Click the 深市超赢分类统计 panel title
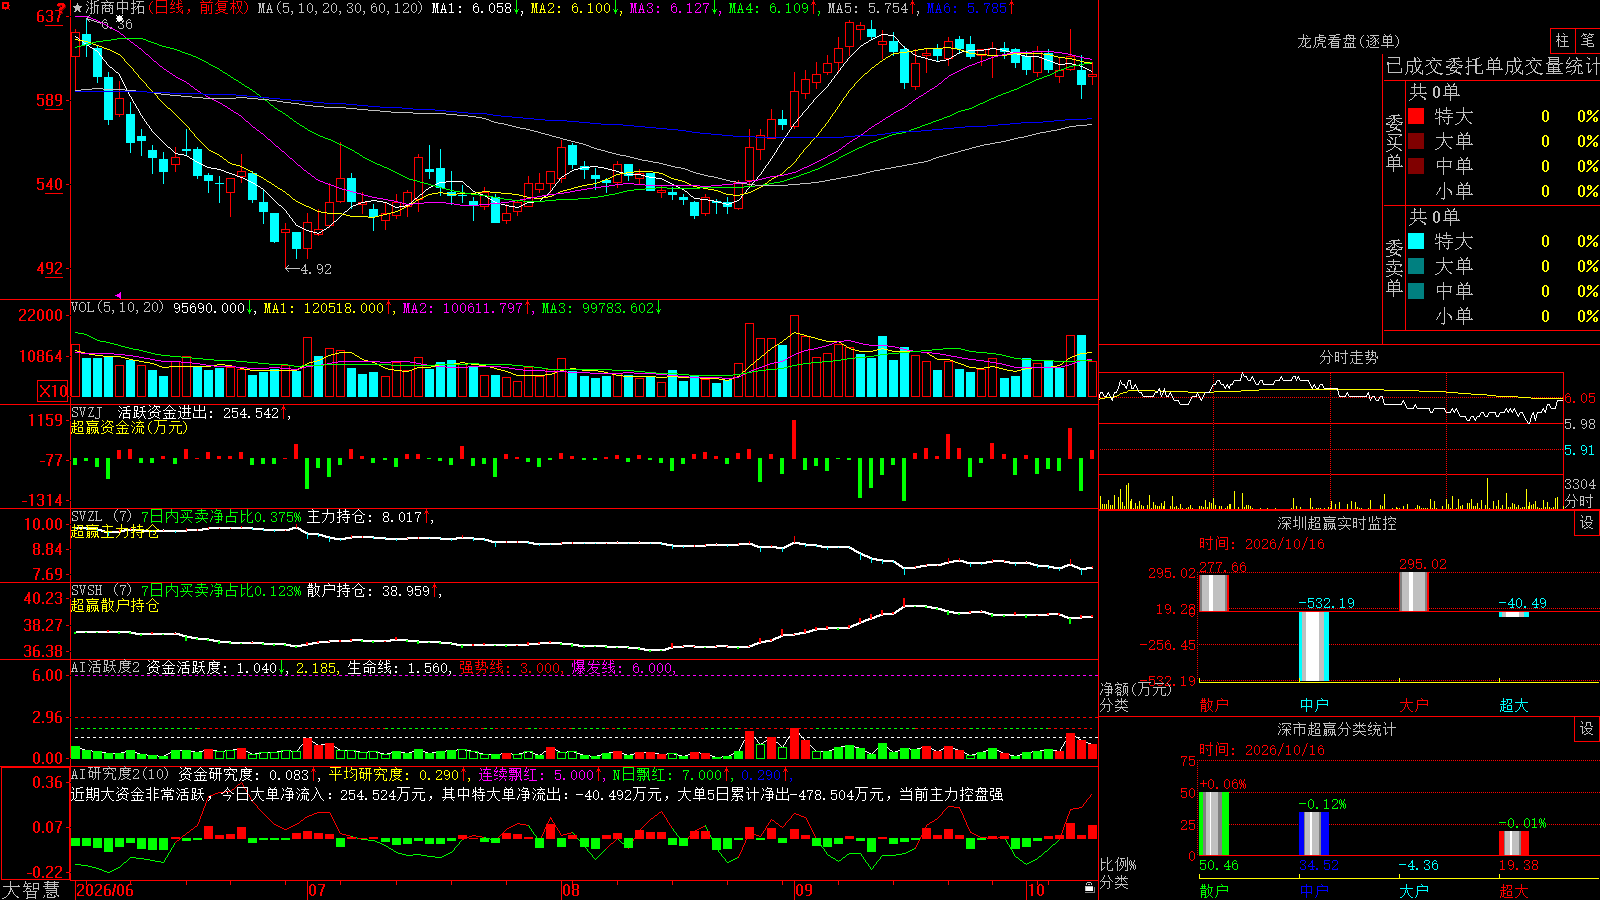This screenshot has height=900, width=1600. pyautogui.click(x=1337, y=729)
